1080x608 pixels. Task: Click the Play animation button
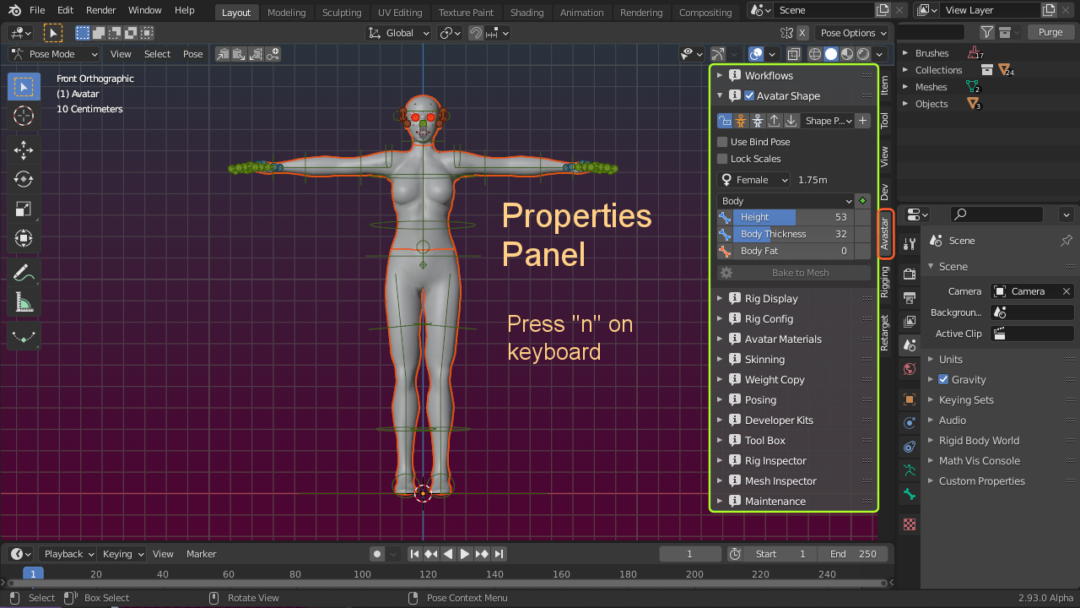[464, 554]
